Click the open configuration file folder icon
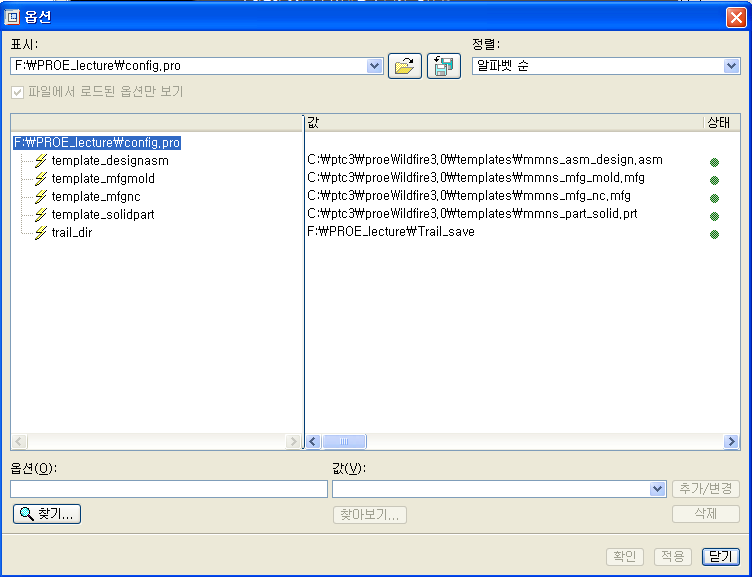The width and height of the screenshot is (752, 577). (x=404, y=66)
